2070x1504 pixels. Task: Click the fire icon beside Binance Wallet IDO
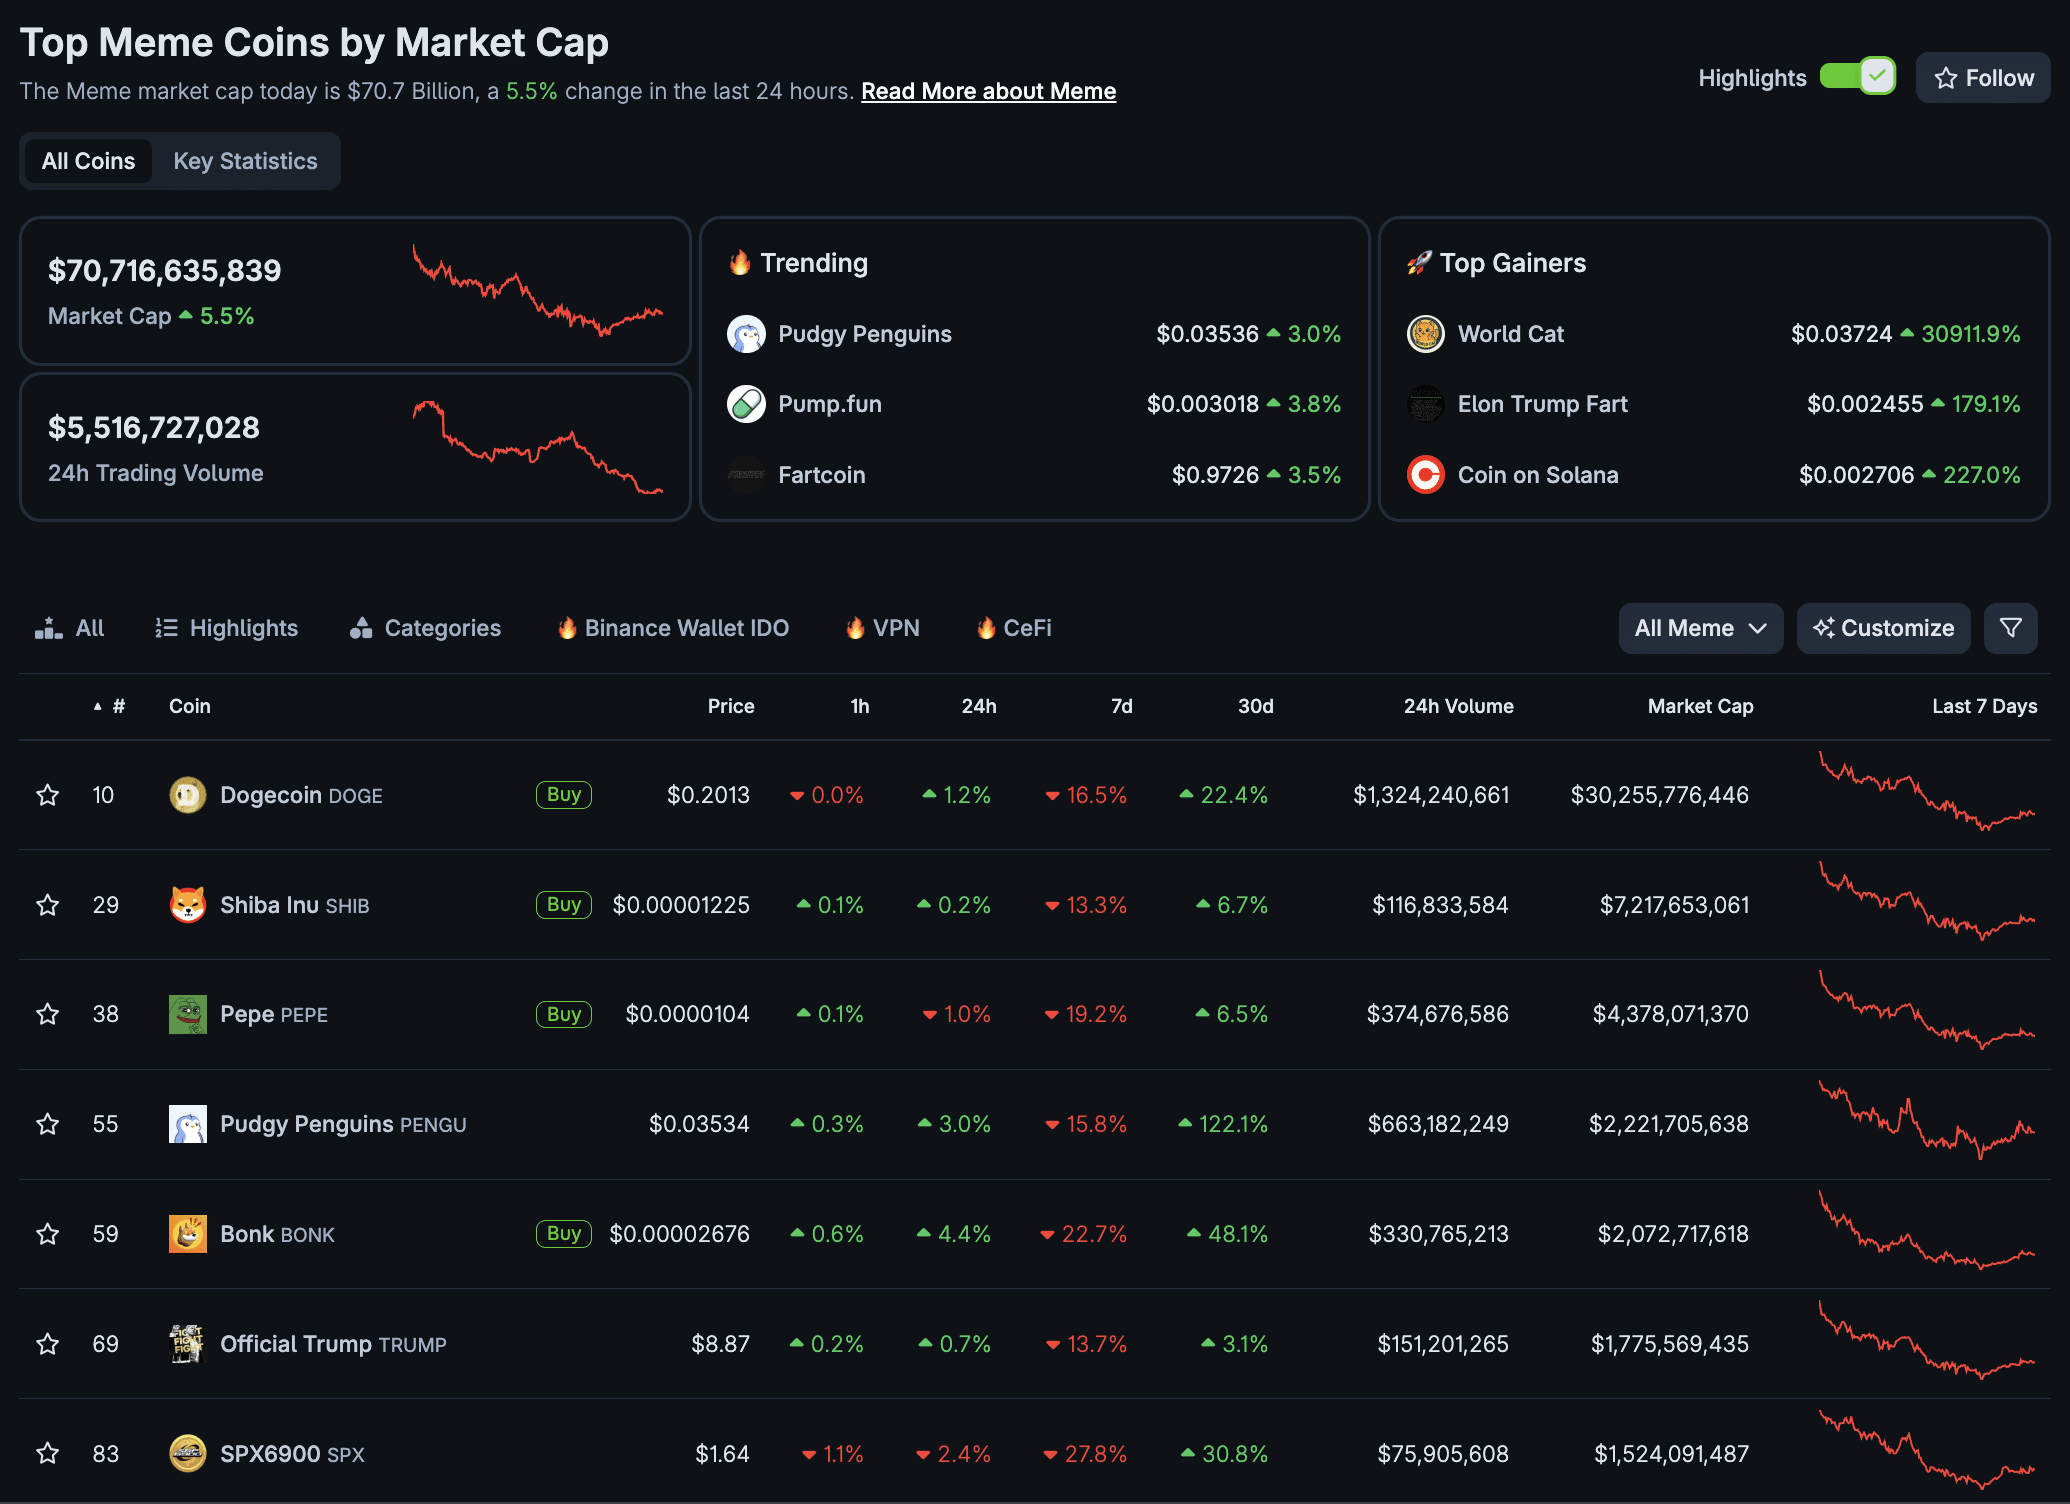(566, 628)
